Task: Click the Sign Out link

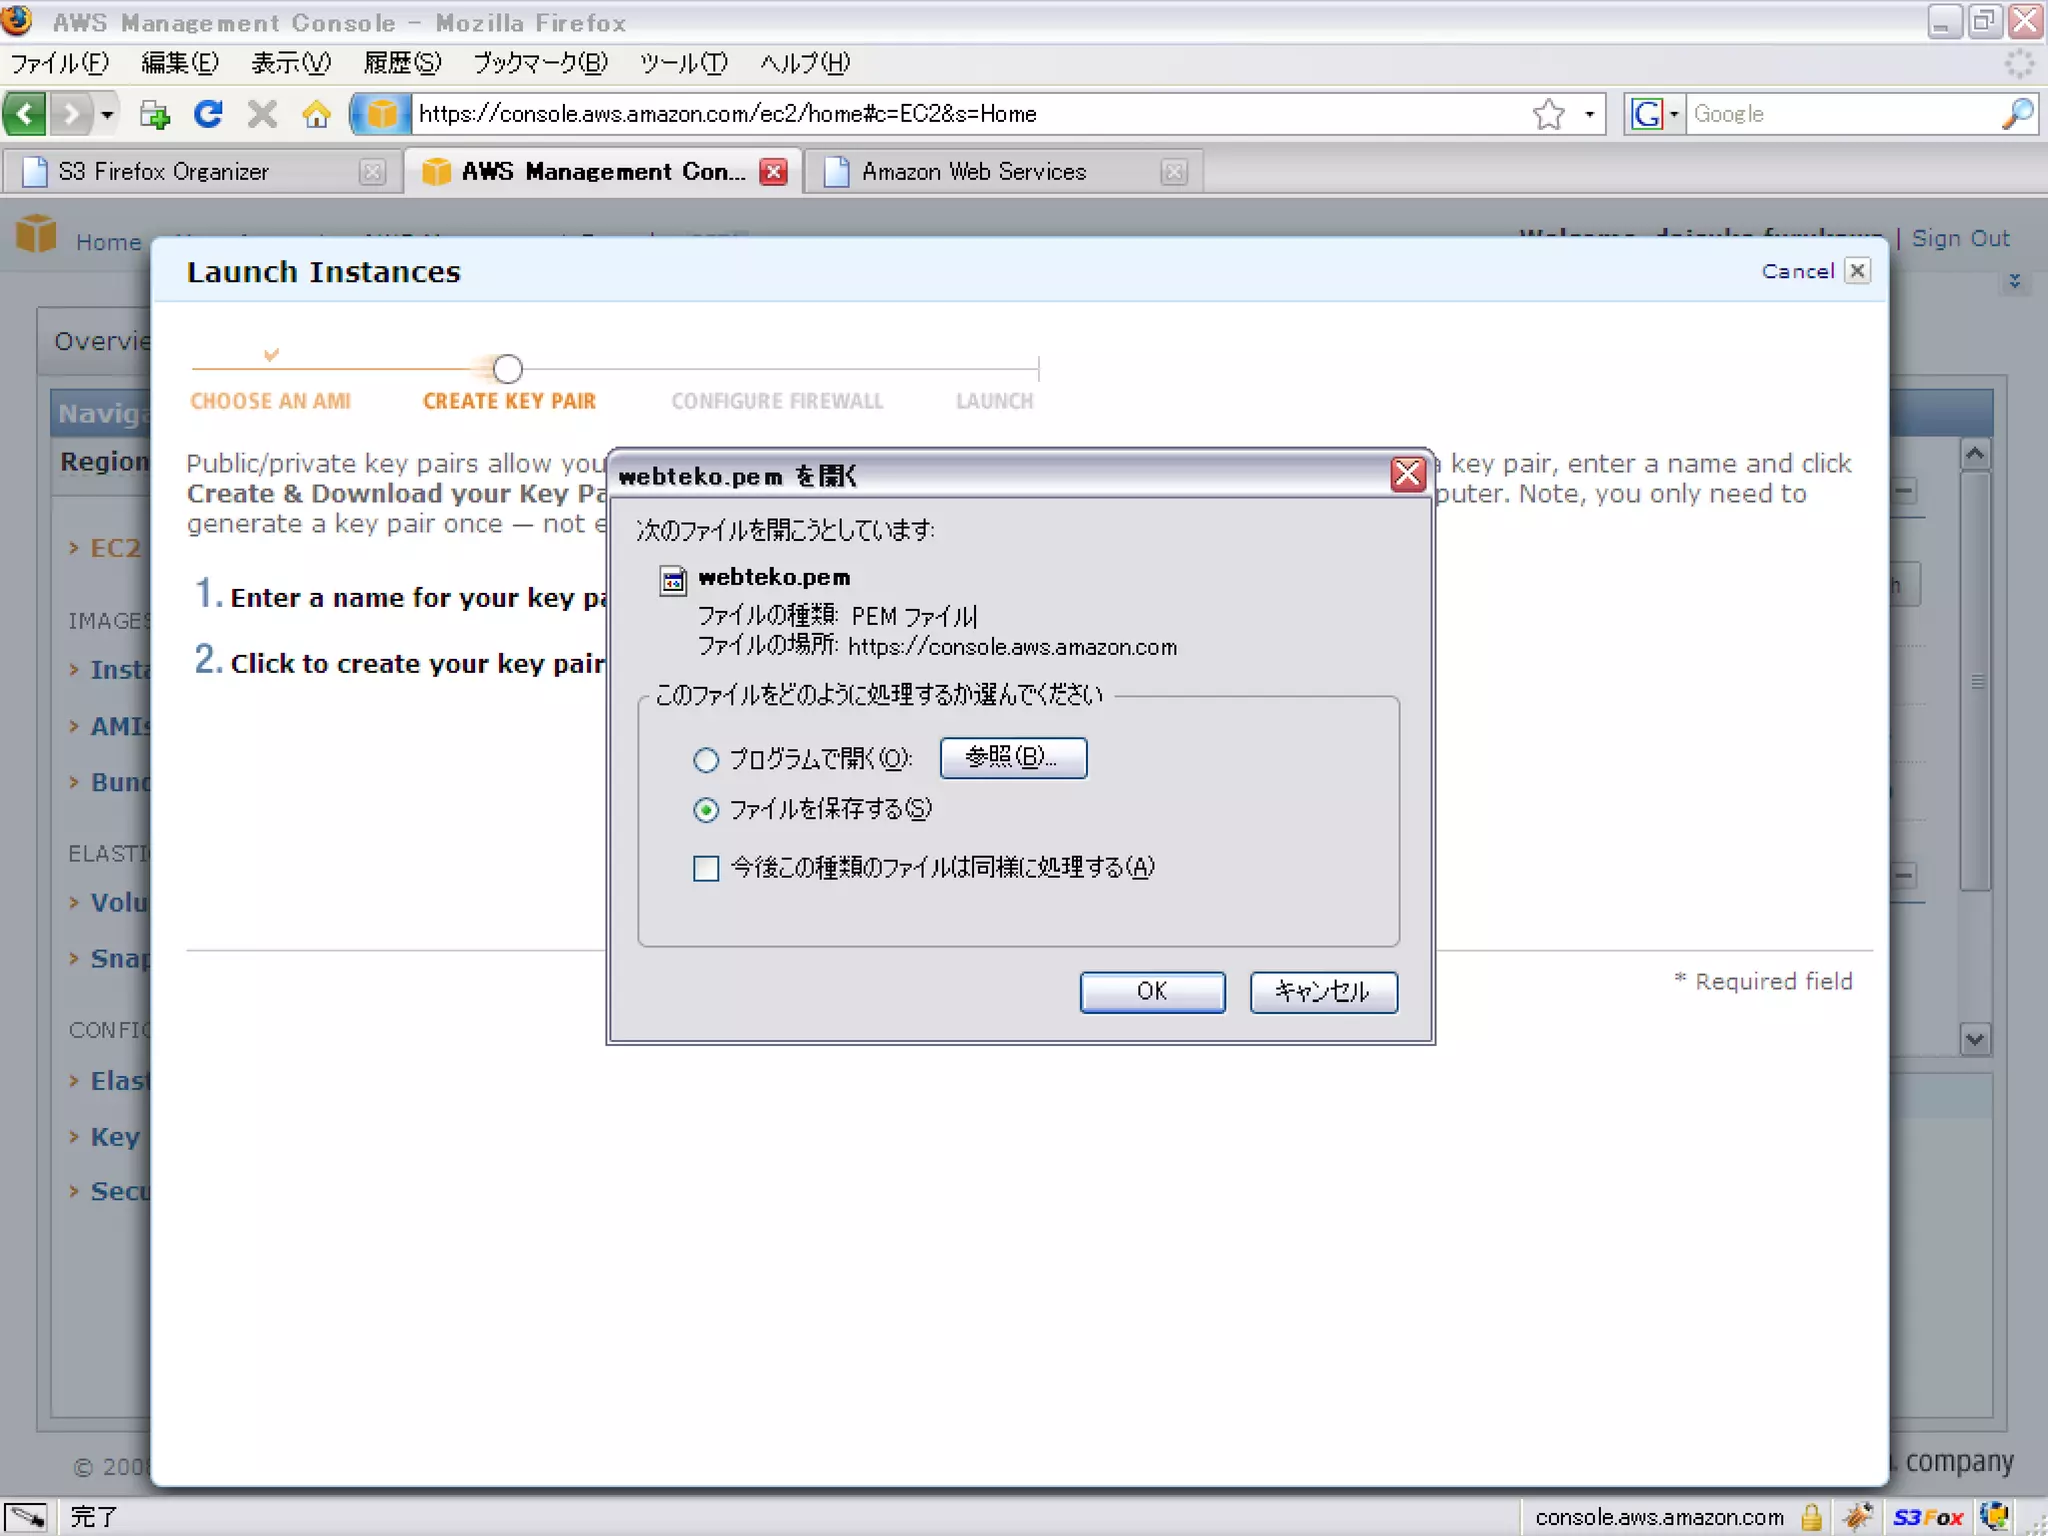Action: (x=1960, y=239)
